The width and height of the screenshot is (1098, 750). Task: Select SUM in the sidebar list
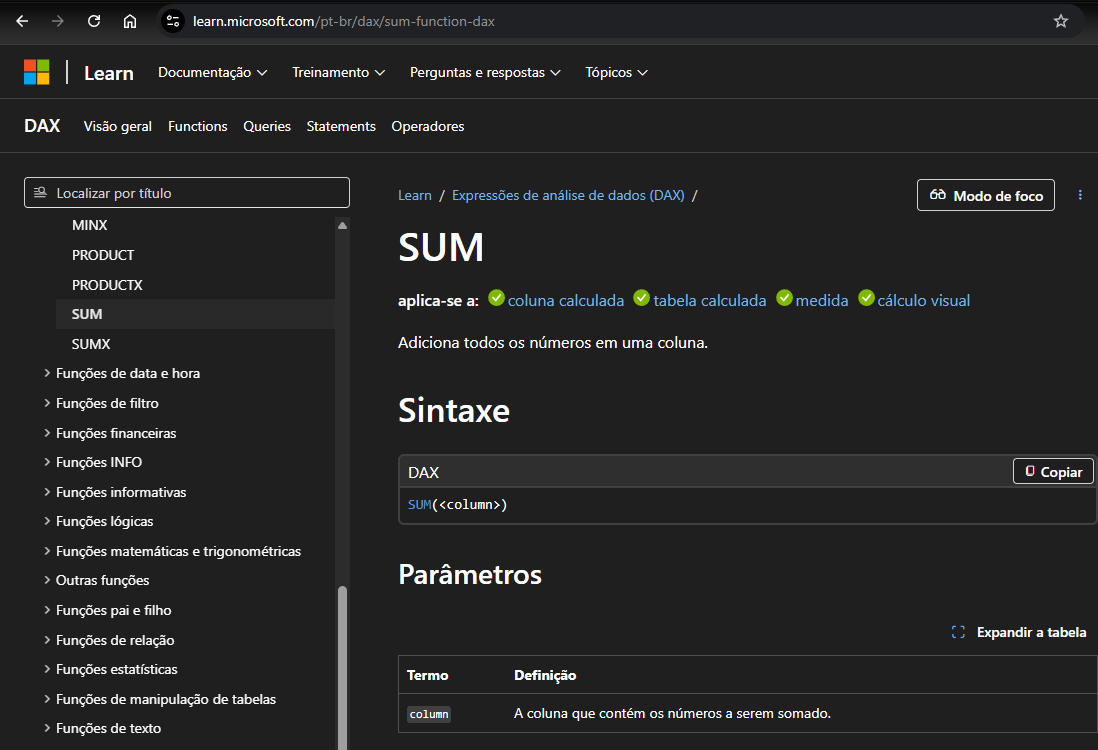195,314
